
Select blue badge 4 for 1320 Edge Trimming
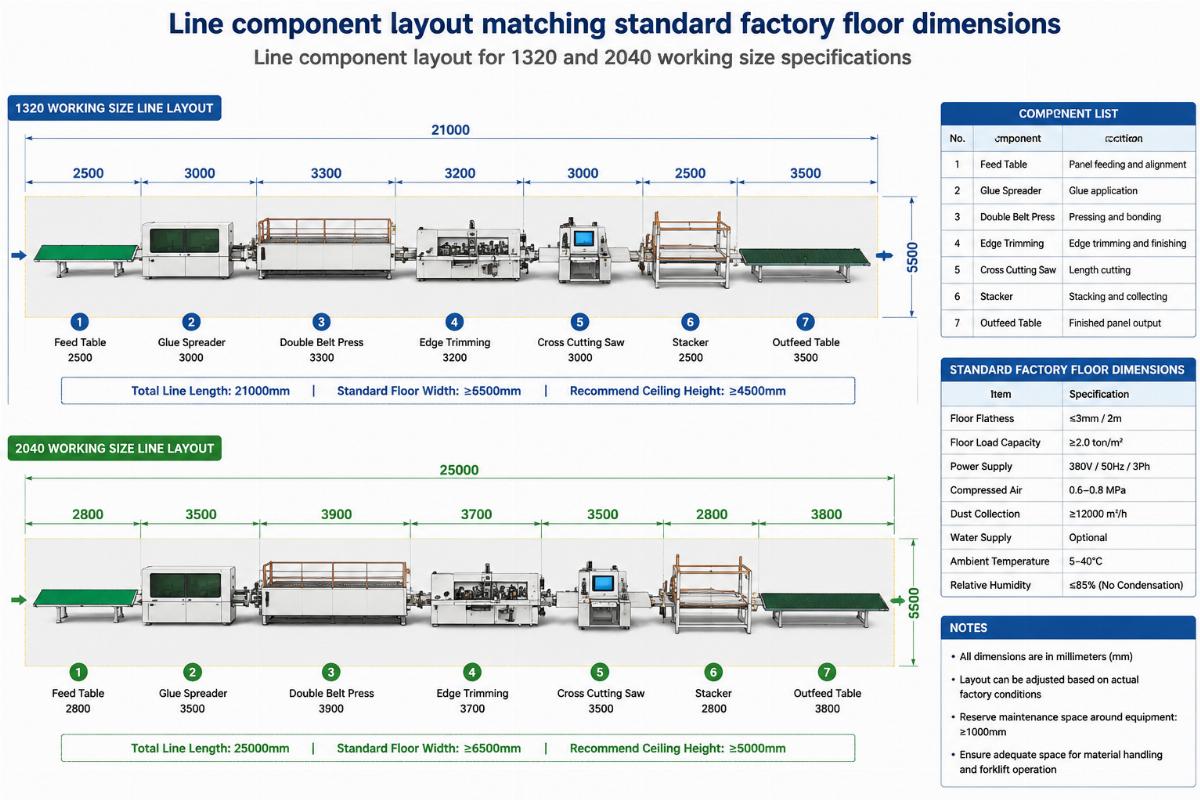pyautogui.click(x=455, y=322)
